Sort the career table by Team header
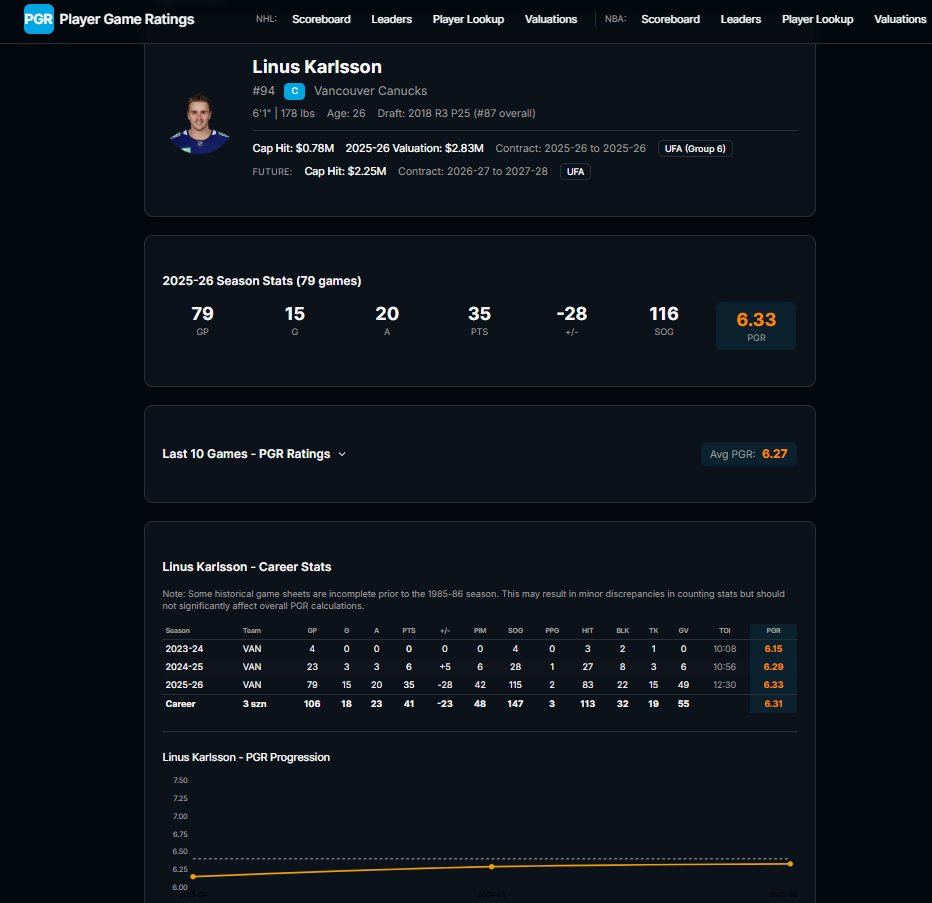 [x=251, y=631]
